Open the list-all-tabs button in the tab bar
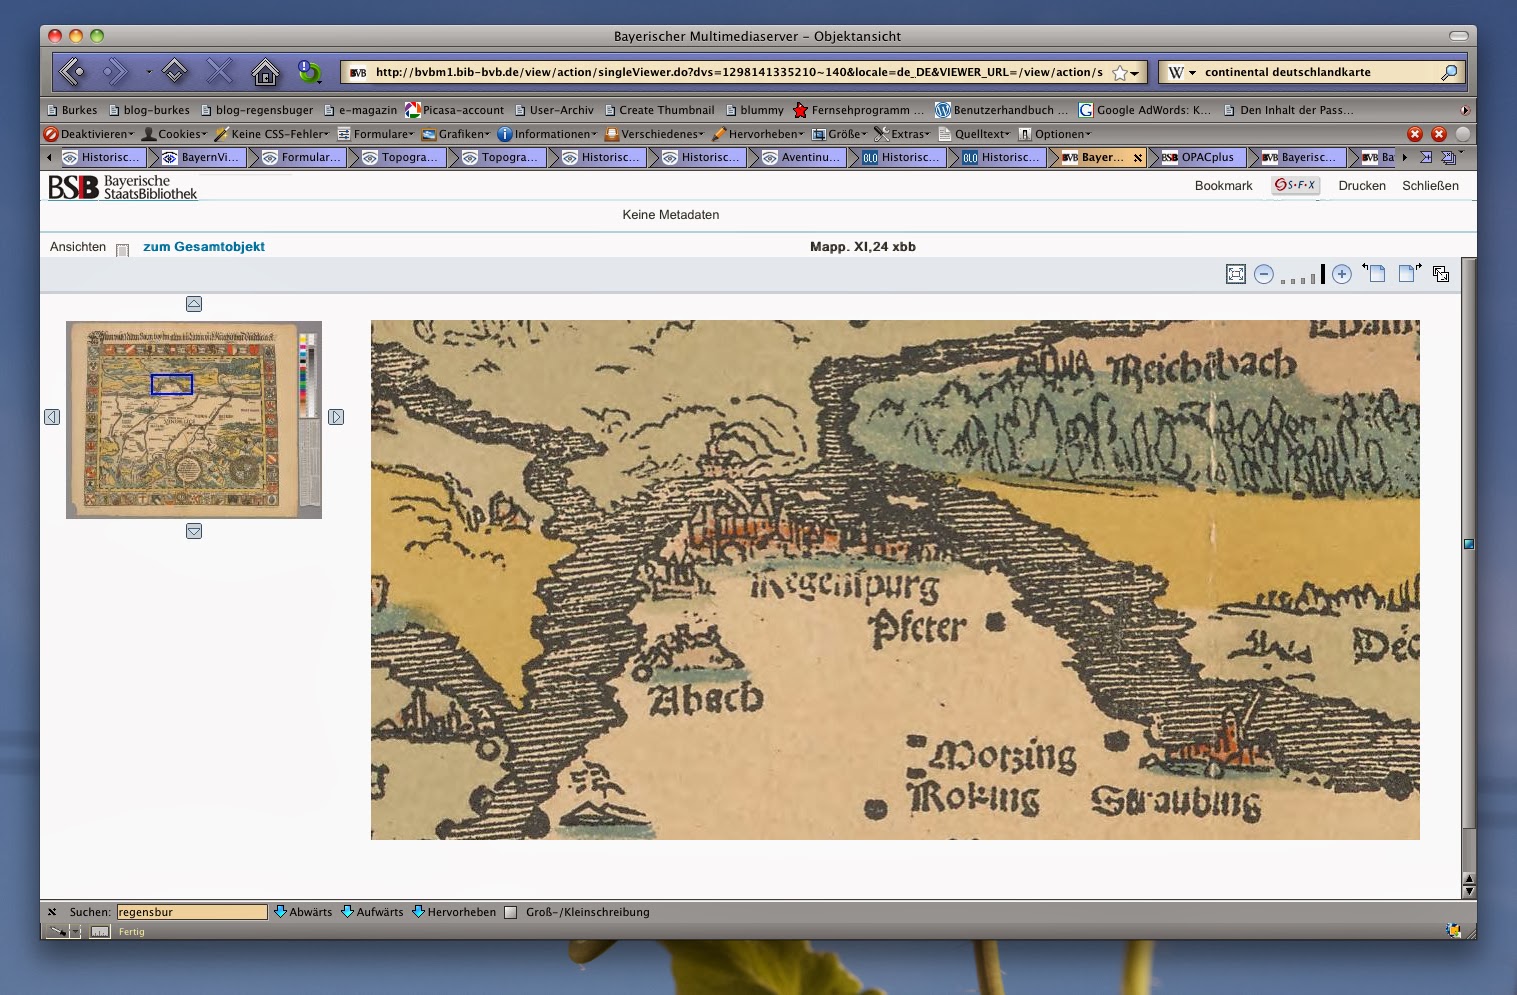This screenshot has width=1517, height=995. point(1447,157)
